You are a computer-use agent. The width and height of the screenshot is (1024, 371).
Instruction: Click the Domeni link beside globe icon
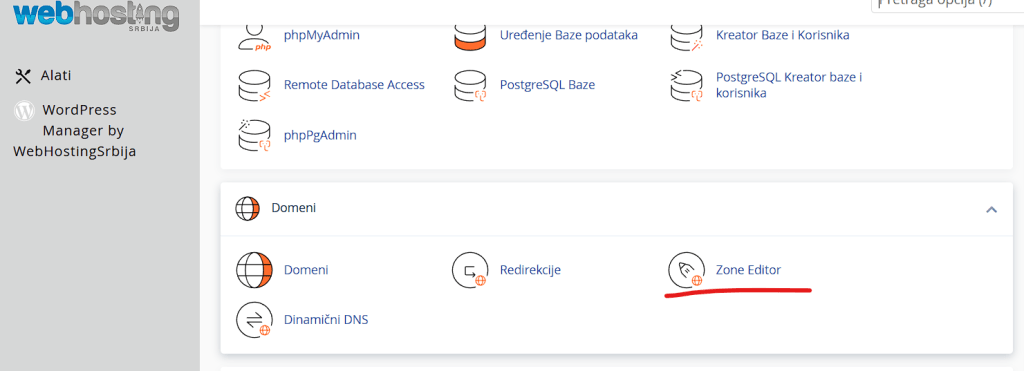point(306,270)
